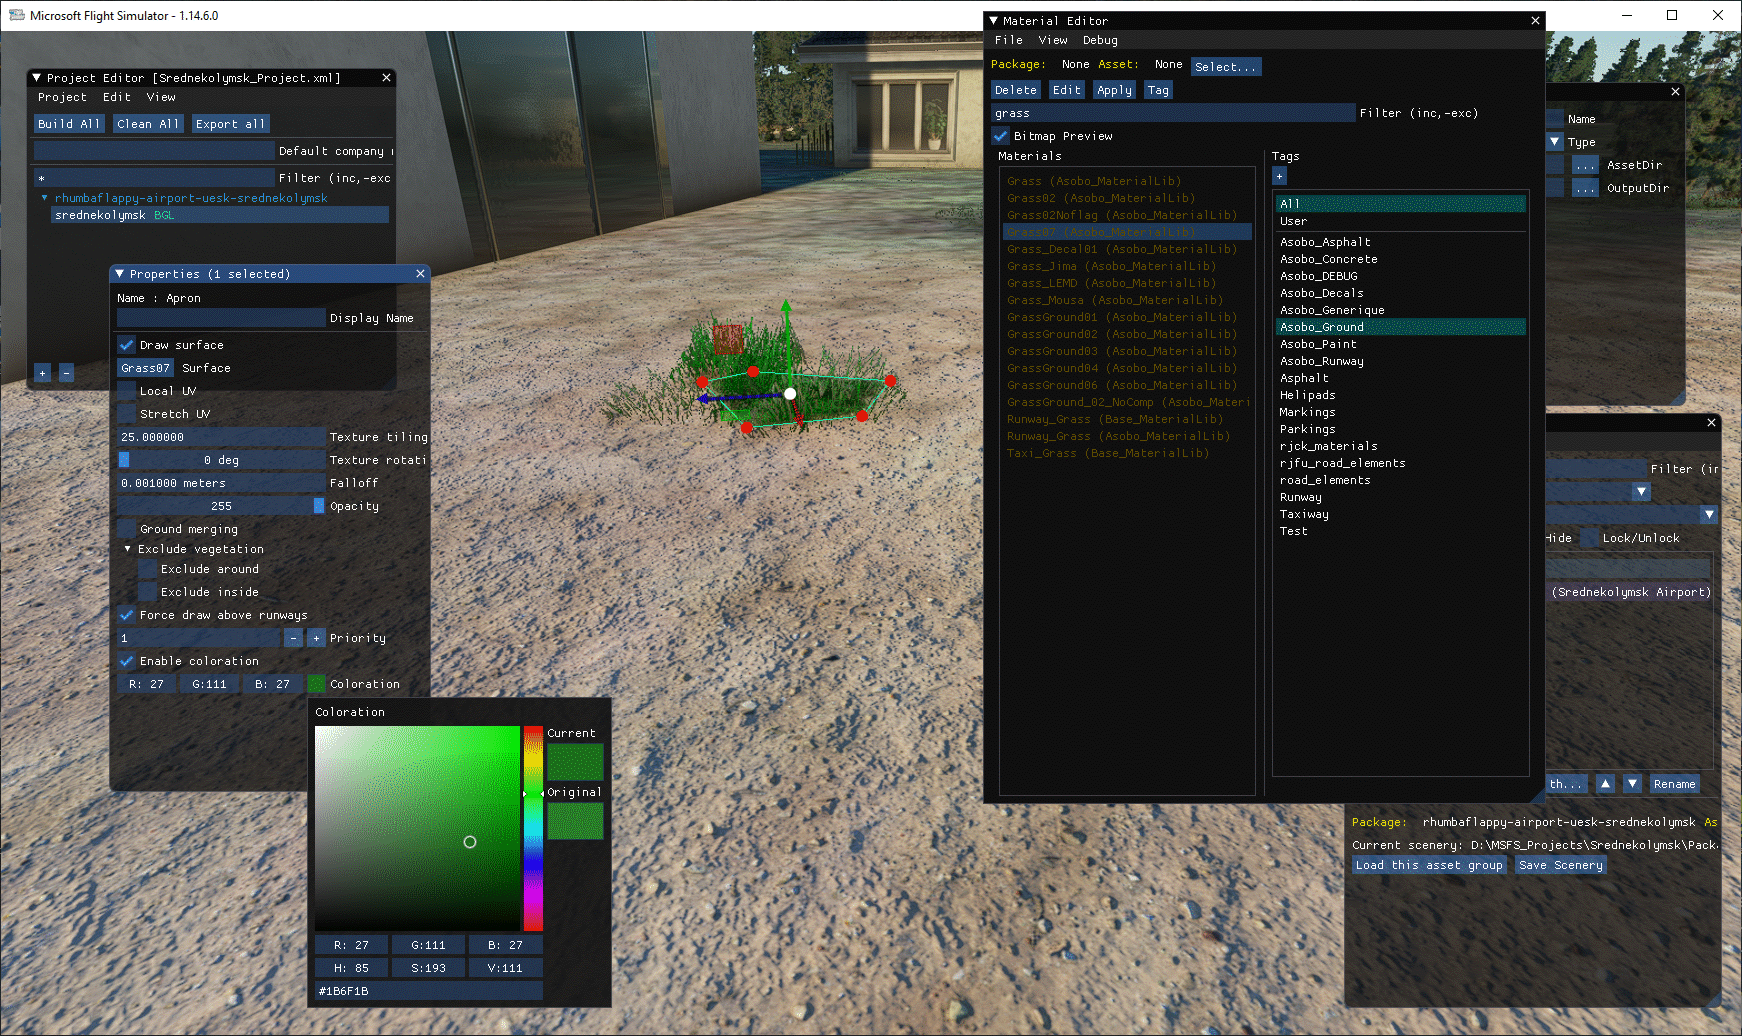This screenshot has height=1036, width=1742.
Task: Increase Priority with the plus button
Action: [x=316, y=638]
